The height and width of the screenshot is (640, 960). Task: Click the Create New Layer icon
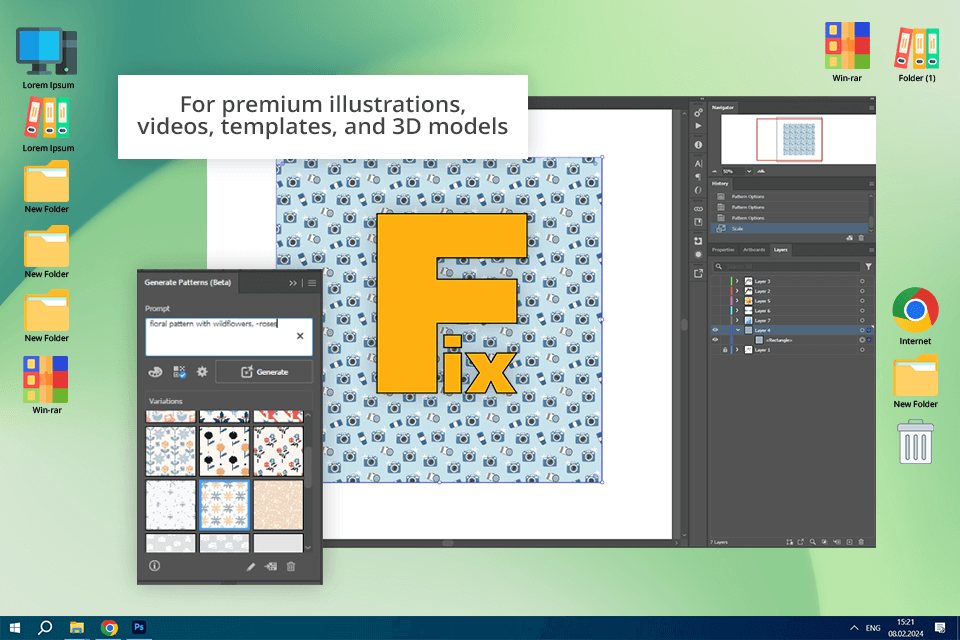849,542
